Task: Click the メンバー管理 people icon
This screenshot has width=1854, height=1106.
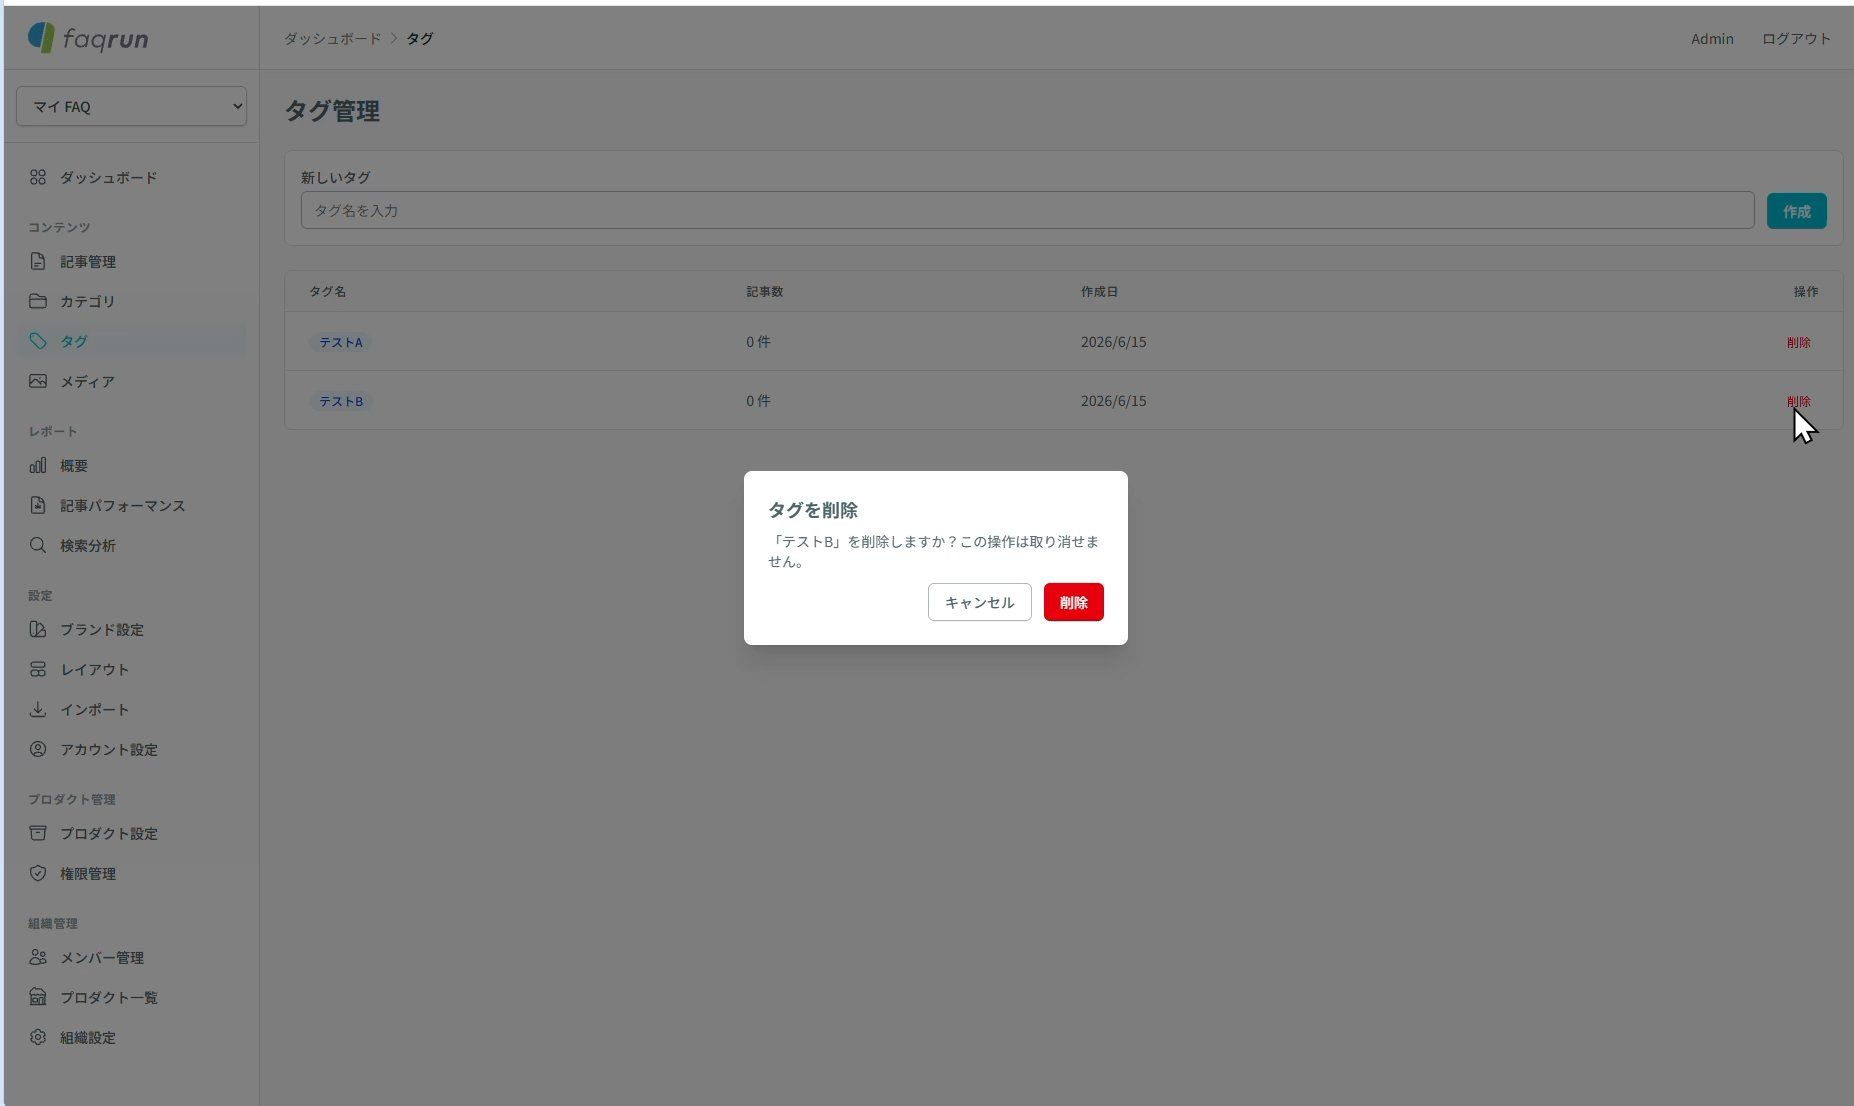Action: (38, 957)
